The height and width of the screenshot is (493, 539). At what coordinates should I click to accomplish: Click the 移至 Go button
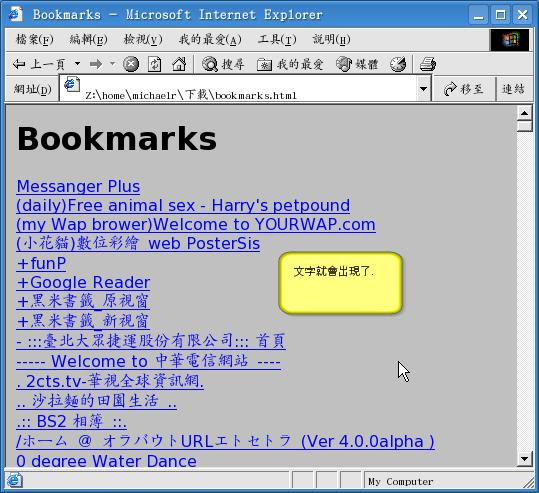coord(463,89)
